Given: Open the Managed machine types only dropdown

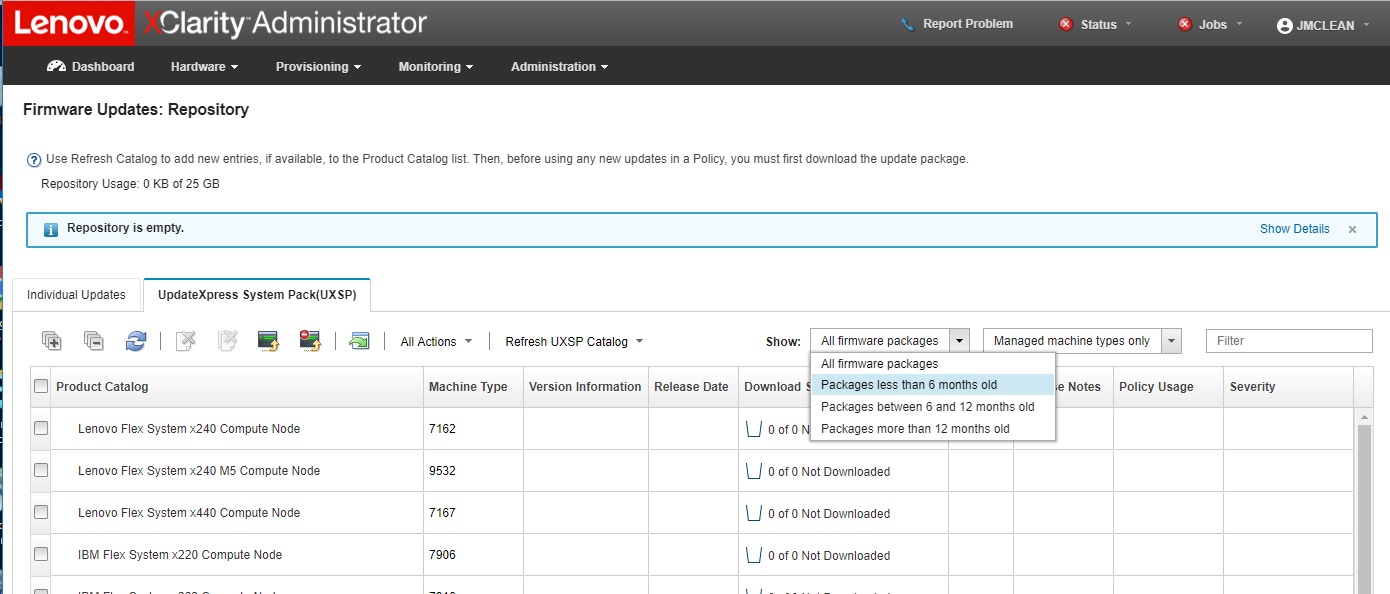Looking at the screenshot, I should 1172,341.
